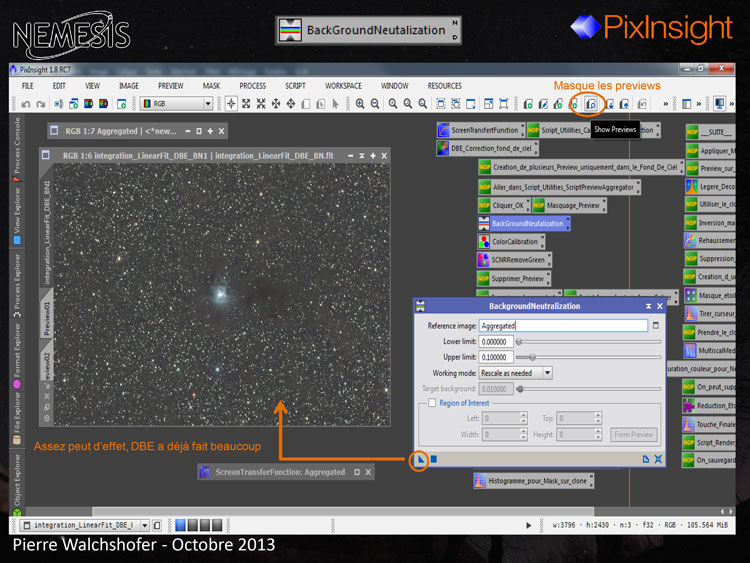This screenshot has width=750, height=563.
Task: Switch to the second workspace button in status bar
Action: pyautogui.click(x=193, y=525)
